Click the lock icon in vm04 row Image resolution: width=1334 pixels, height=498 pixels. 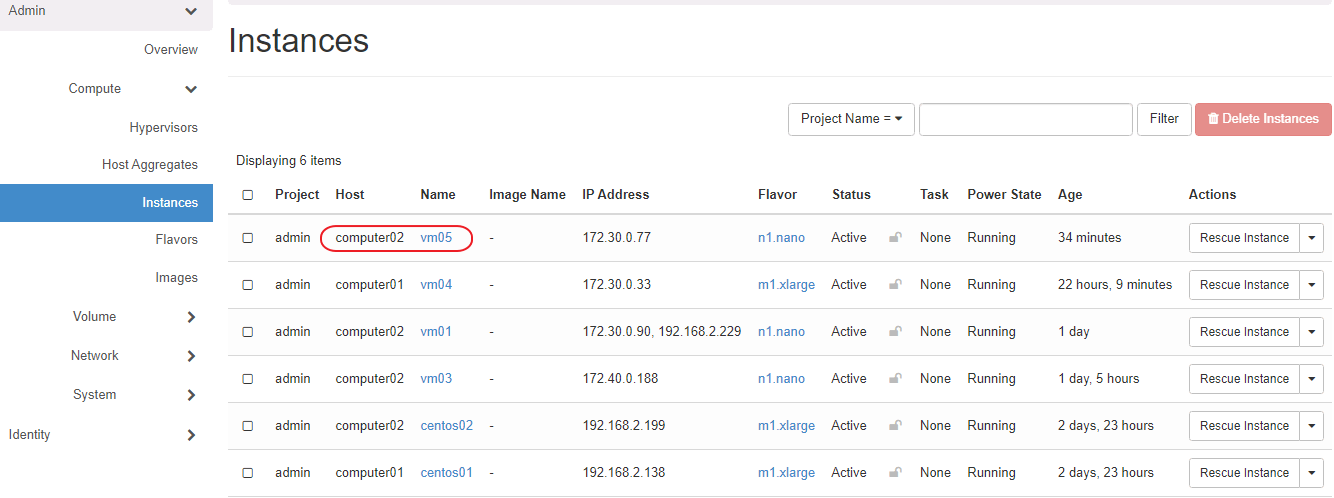(x=896, y=285)
